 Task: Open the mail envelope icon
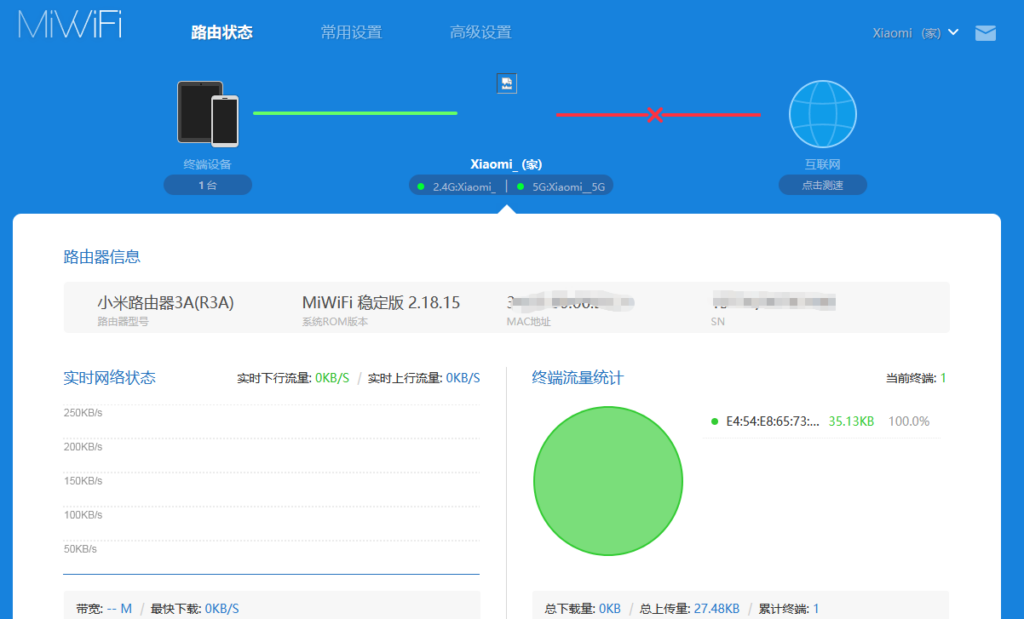[x=985, y=33]
